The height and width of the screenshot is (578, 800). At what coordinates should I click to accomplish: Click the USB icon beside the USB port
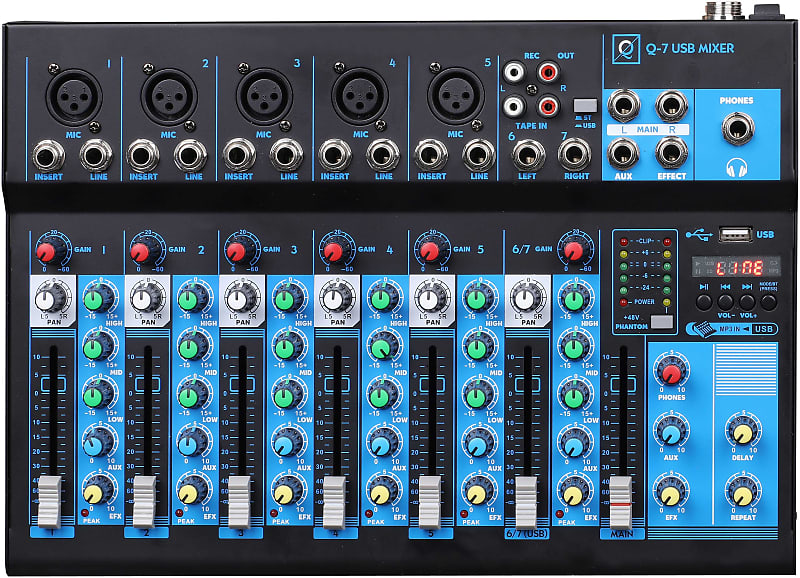(x=698, y=232)
